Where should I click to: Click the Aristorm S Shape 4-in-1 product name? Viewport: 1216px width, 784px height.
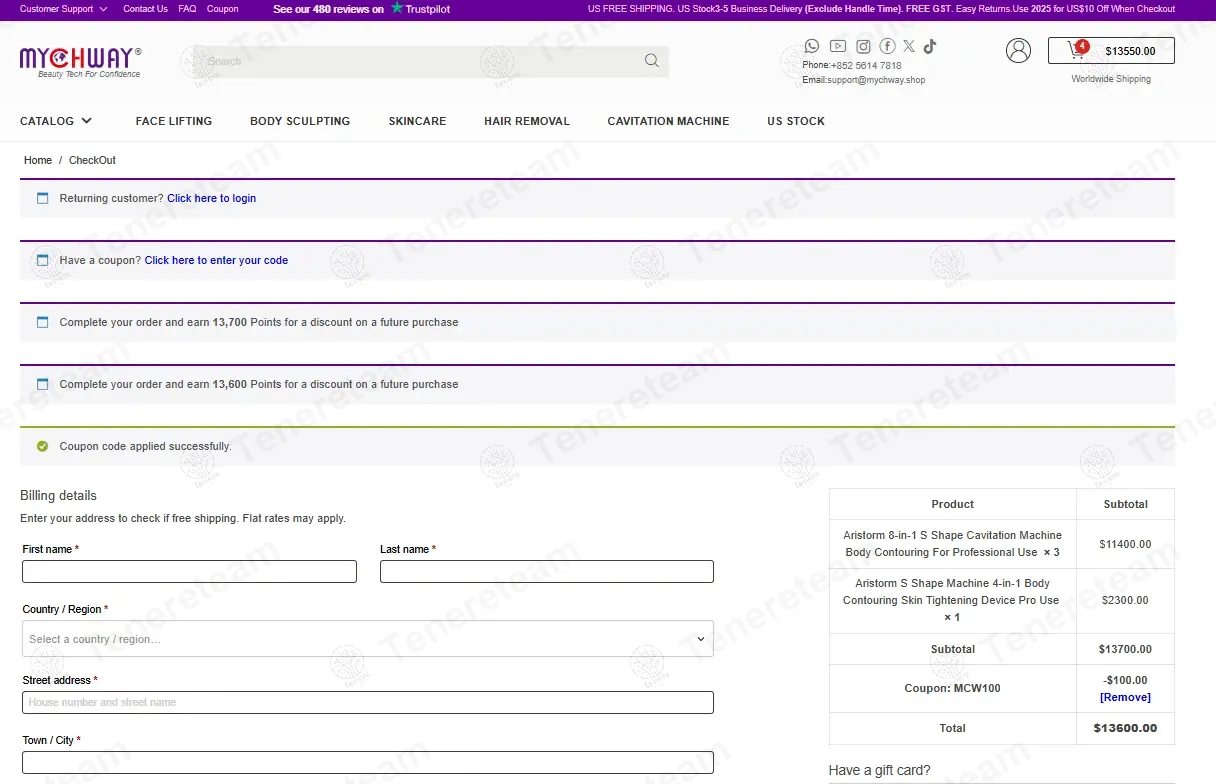click(x=952, y=600)
